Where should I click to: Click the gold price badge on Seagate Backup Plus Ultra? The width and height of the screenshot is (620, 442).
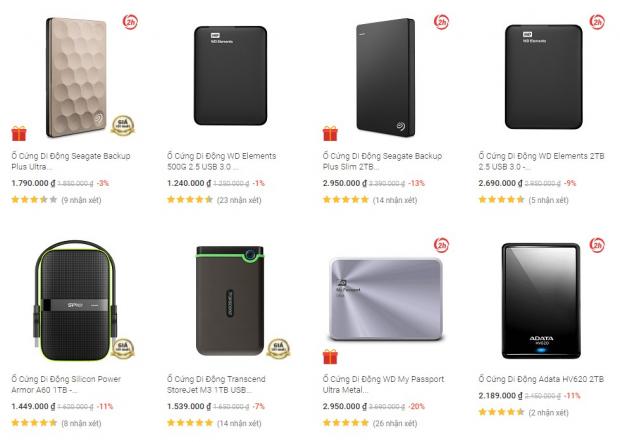pos(123,126)
